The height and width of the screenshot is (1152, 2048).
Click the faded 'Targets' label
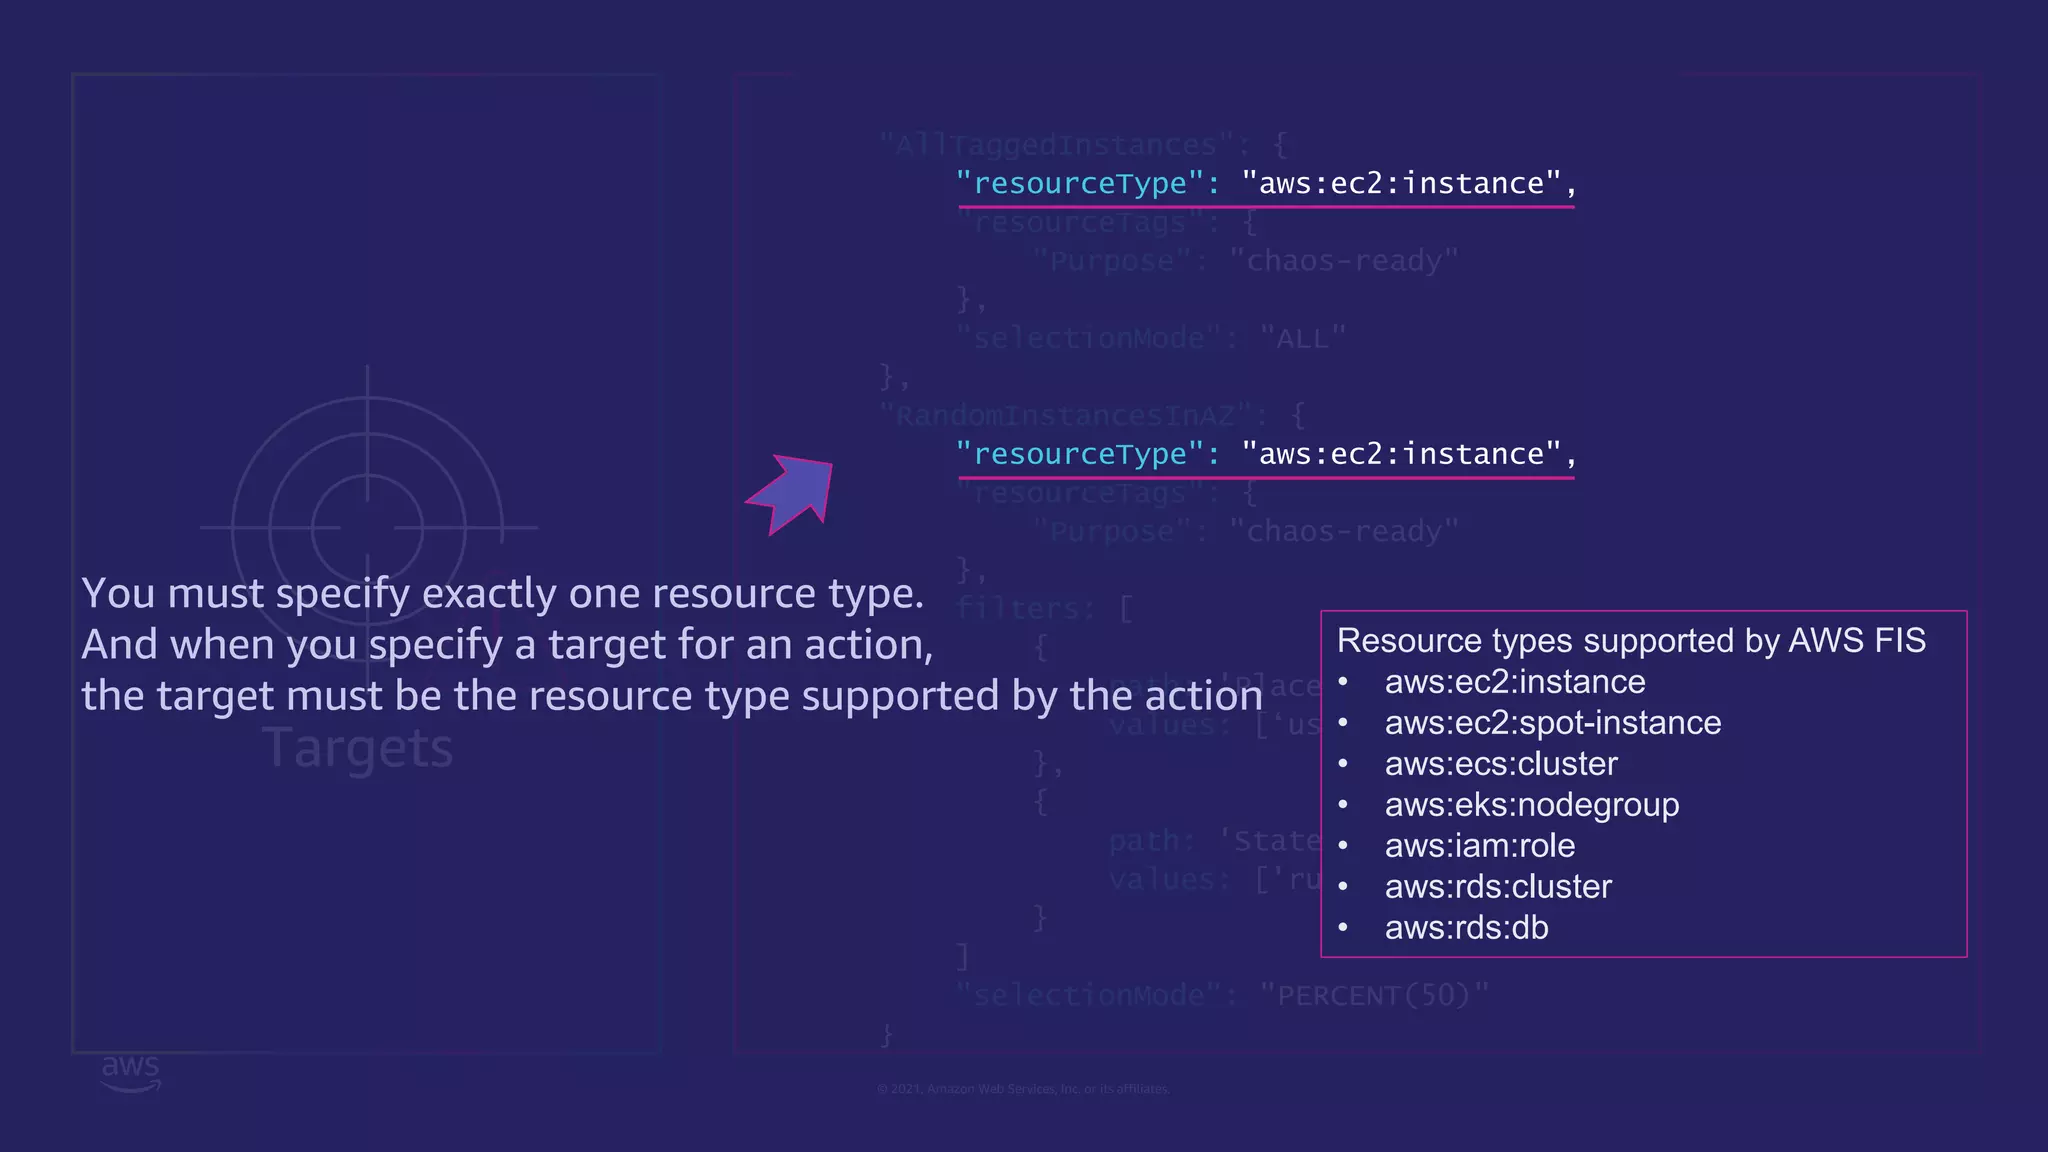coord(357,748)
